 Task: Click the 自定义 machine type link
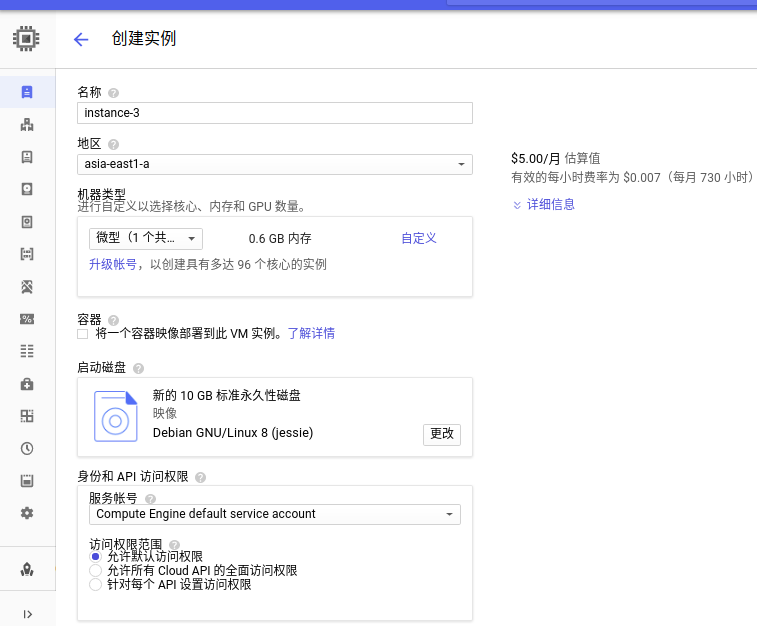[x=418, y=238]
